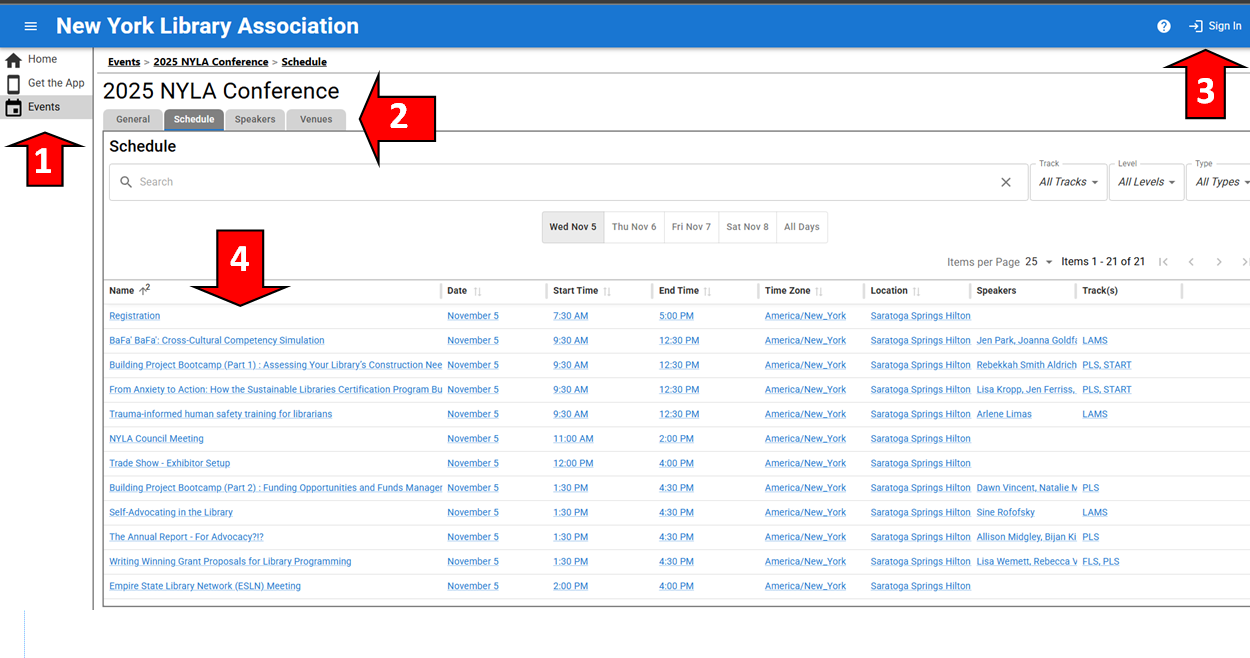Show All Days in schedule

click(801, 227)
